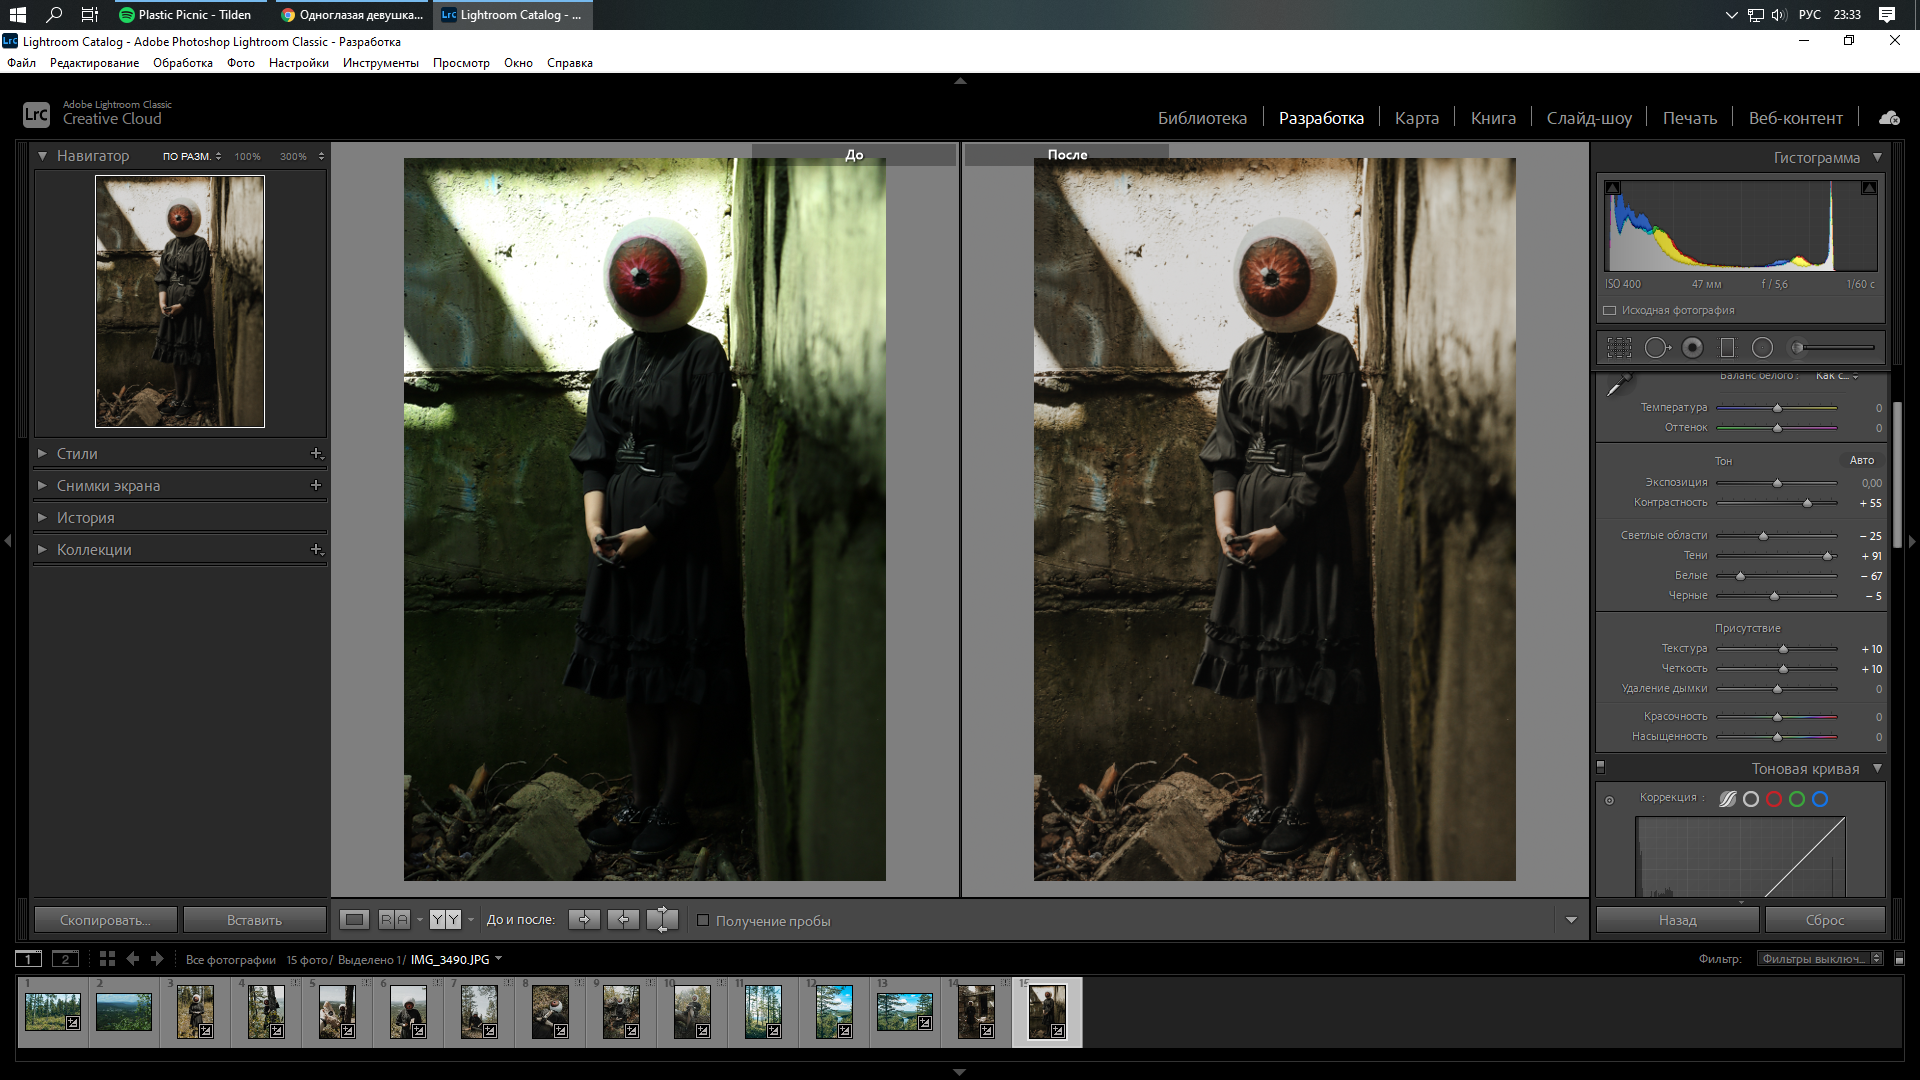Open the Creative Cloud sync status icon
This screenshot has height=1080, width=1920.
pos(1889,118)
